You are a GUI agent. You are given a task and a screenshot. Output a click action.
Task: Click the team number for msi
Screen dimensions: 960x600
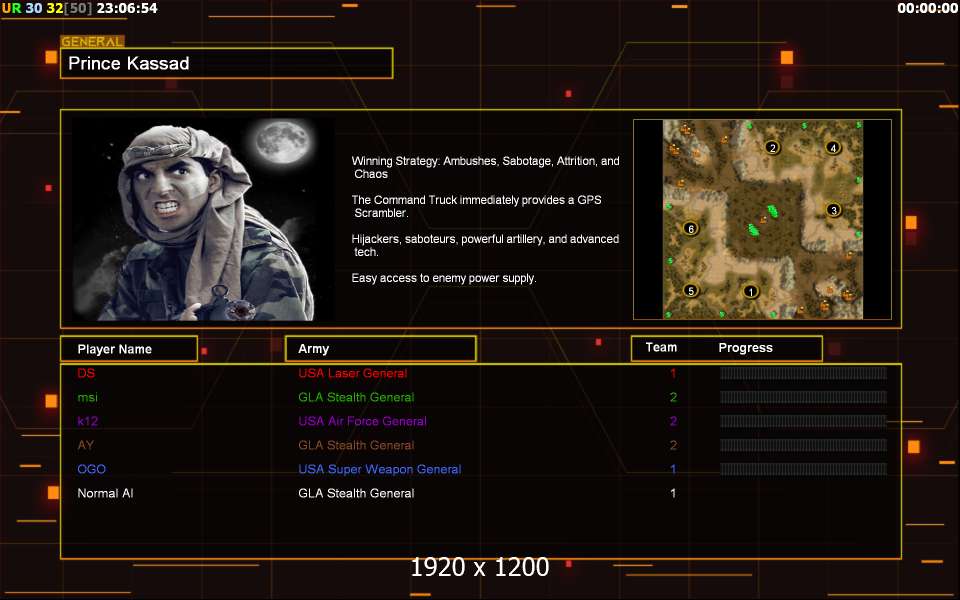673,397
